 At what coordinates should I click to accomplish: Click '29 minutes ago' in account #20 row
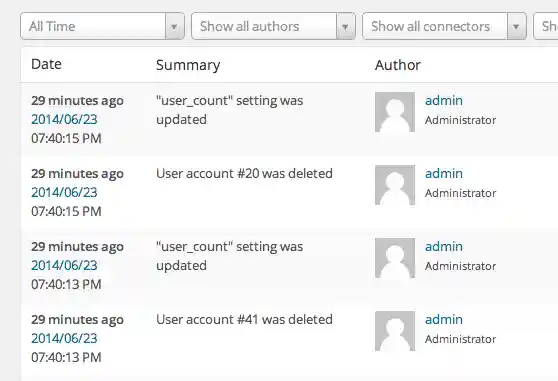77,174
